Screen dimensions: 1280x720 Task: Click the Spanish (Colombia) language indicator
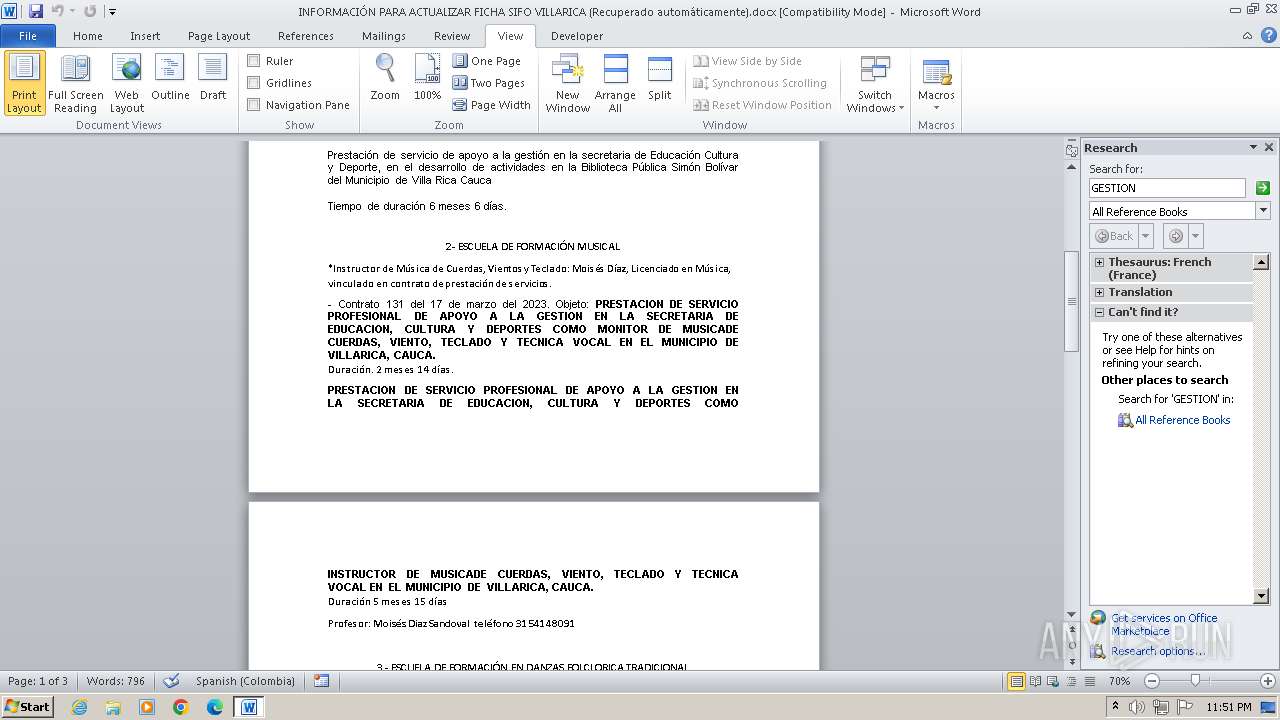pos(245,681)
